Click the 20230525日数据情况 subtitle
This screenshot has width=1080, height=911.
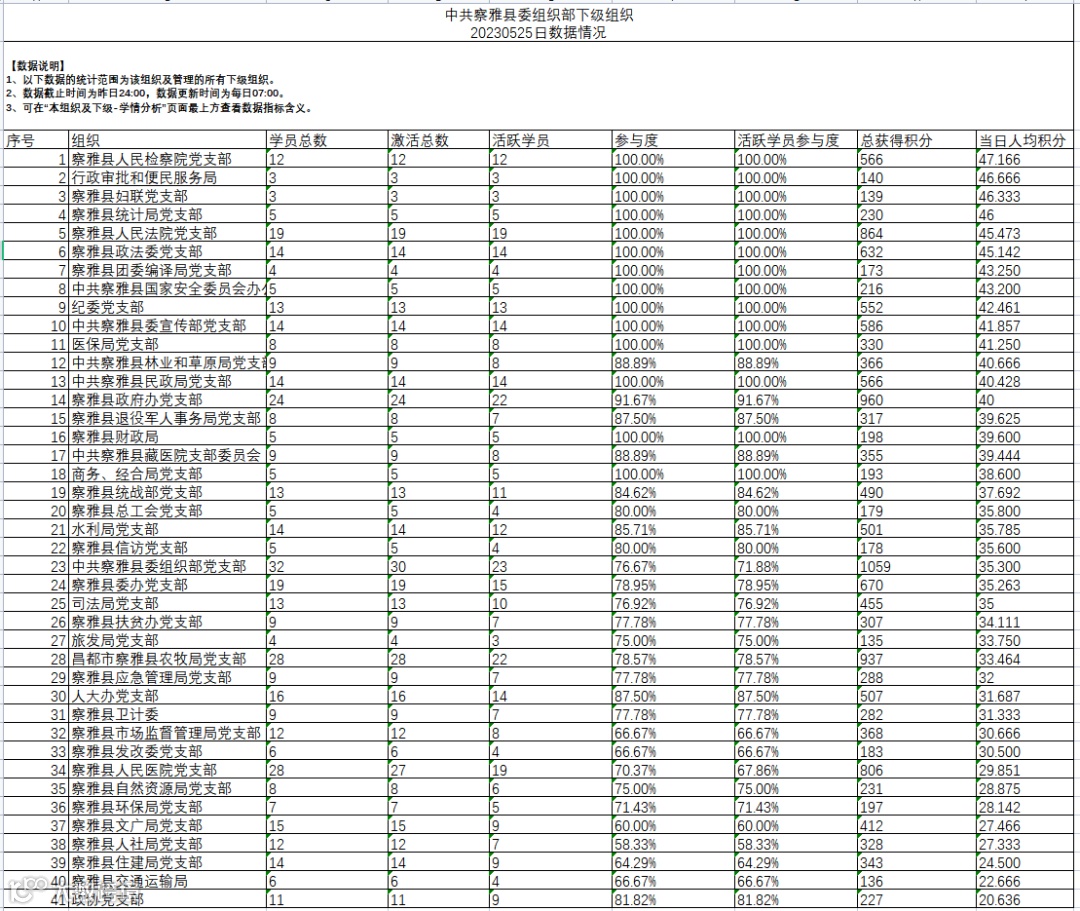click(x=538, y=32)
